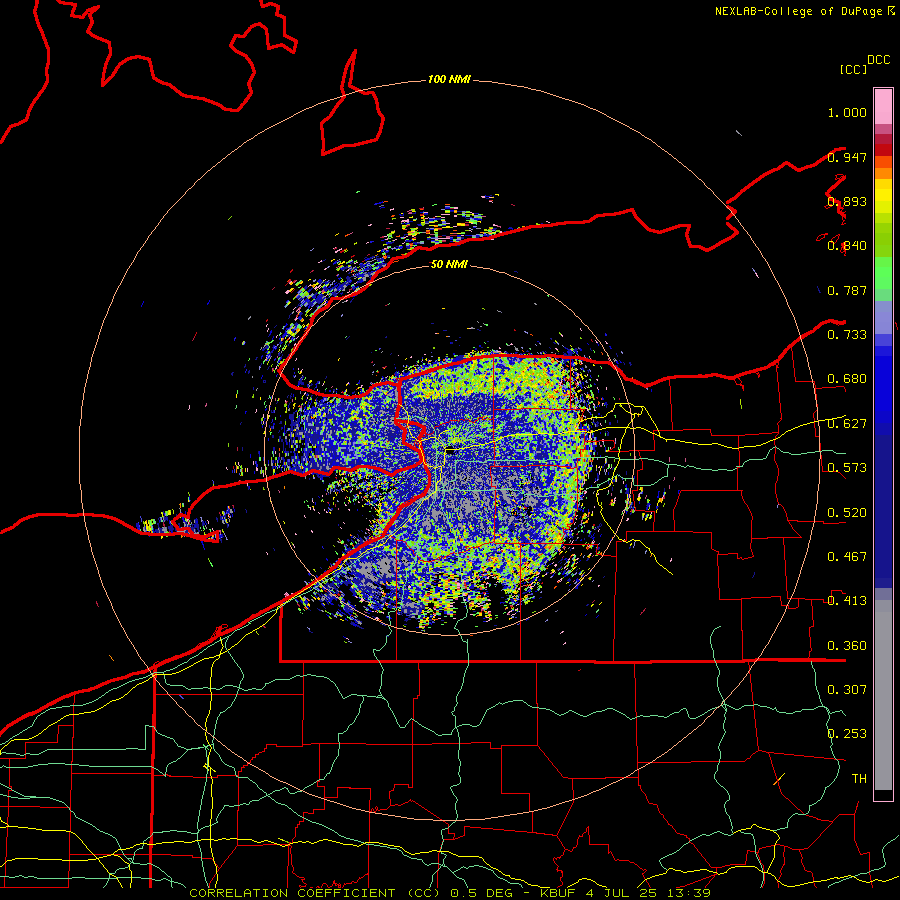The height and width of the screenshot is (900, 900).
Task: Click the 0.573 scale value
Action: (x=847, y=468)
